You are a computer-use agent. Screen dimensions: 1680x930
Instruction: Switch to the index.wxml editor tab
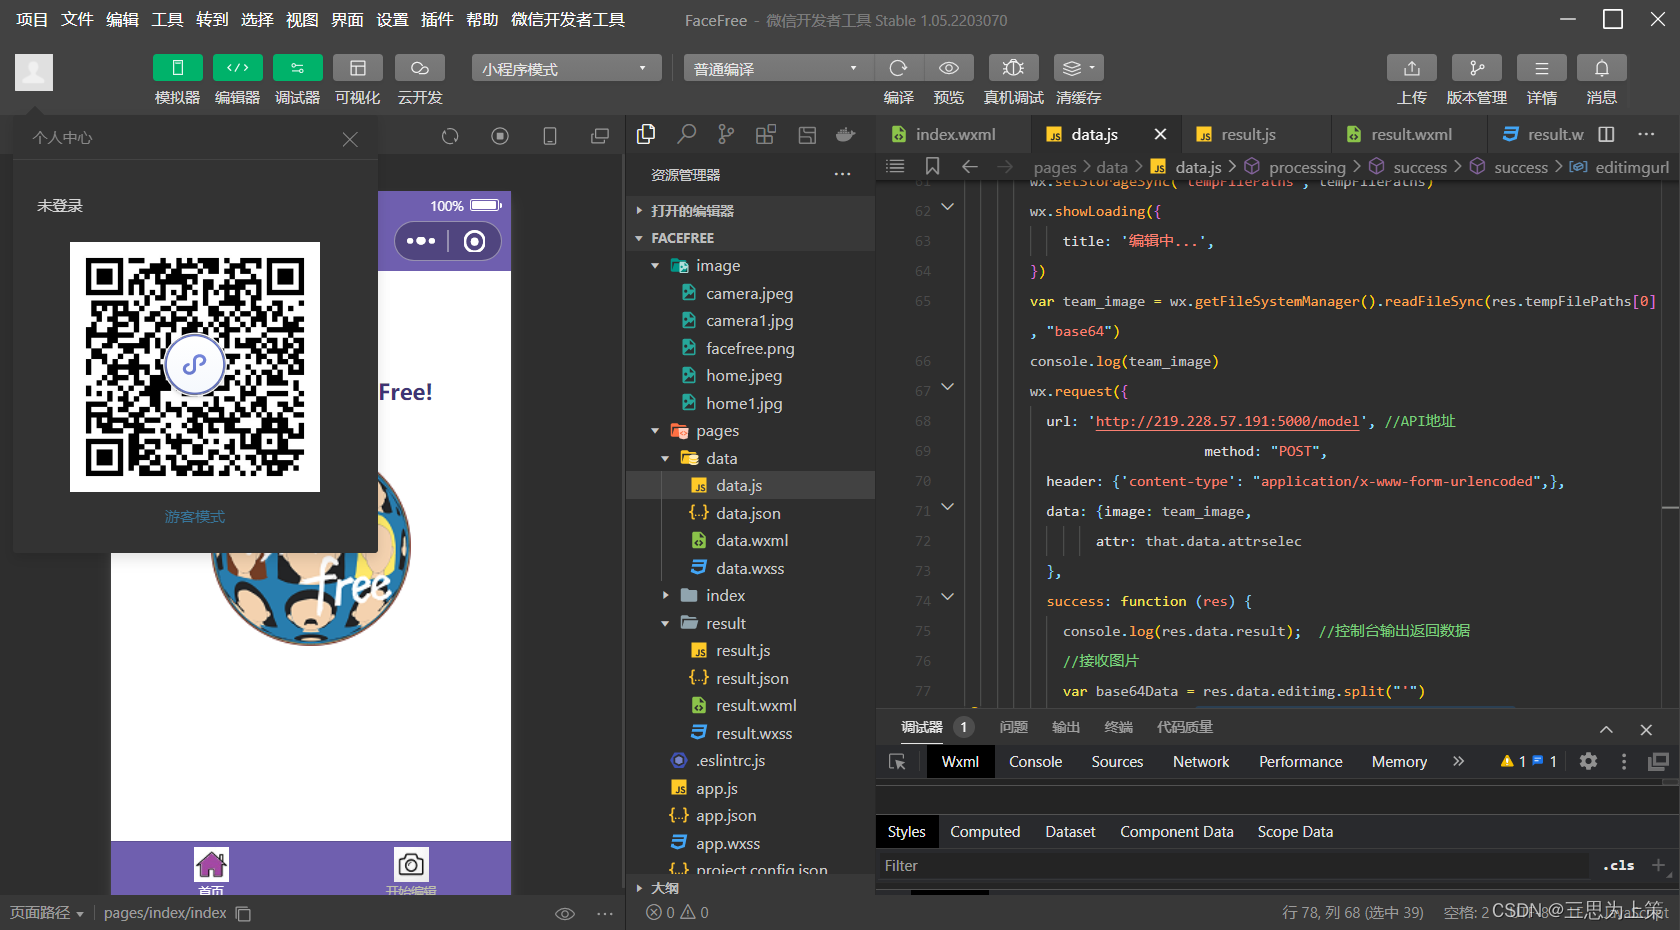tap(954, 134)
